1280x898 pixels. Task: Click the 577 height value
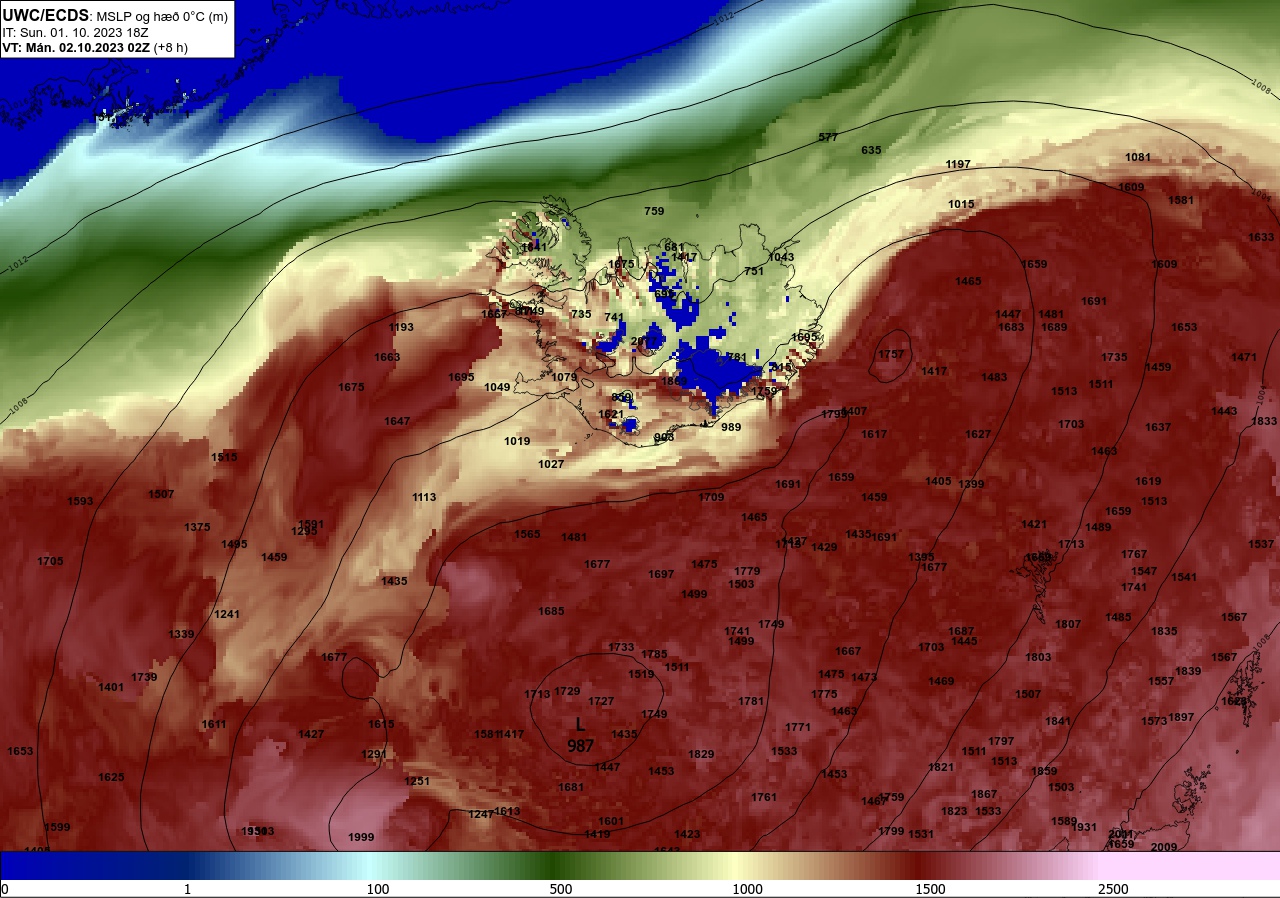tap(828, 137)
